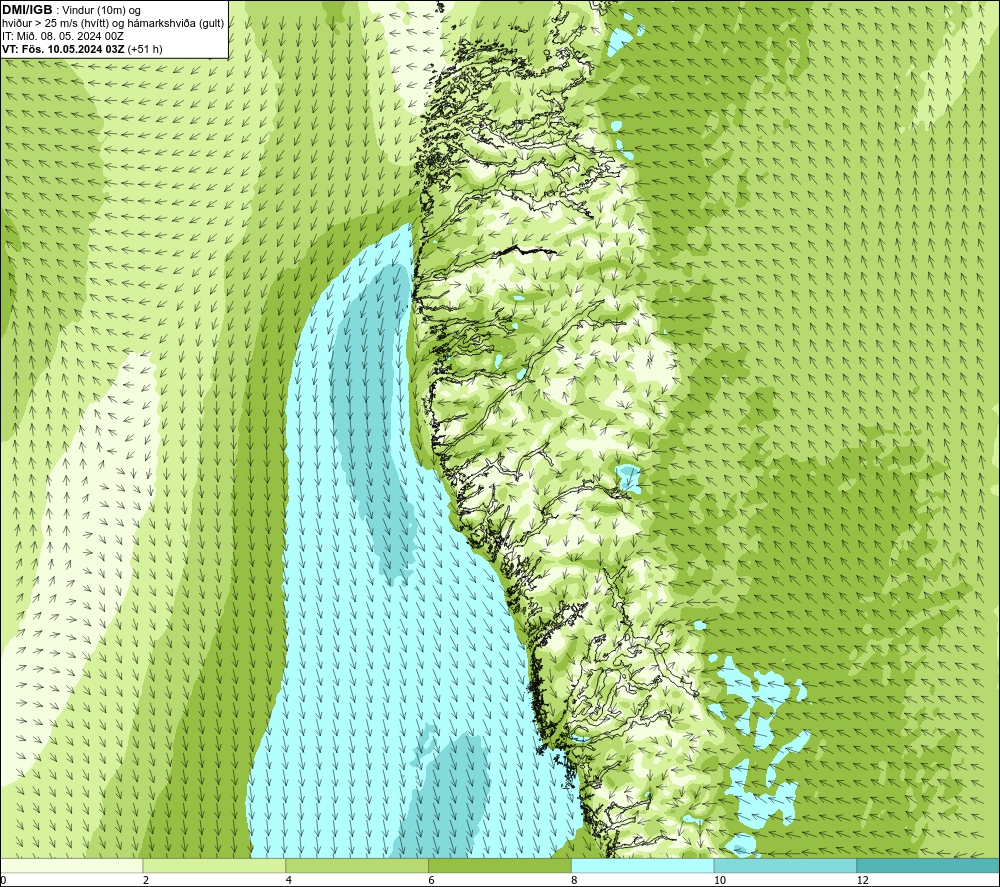Click the 6–8 m/s darker green legend band
The image size is (1000, 887).
(500, 865)
